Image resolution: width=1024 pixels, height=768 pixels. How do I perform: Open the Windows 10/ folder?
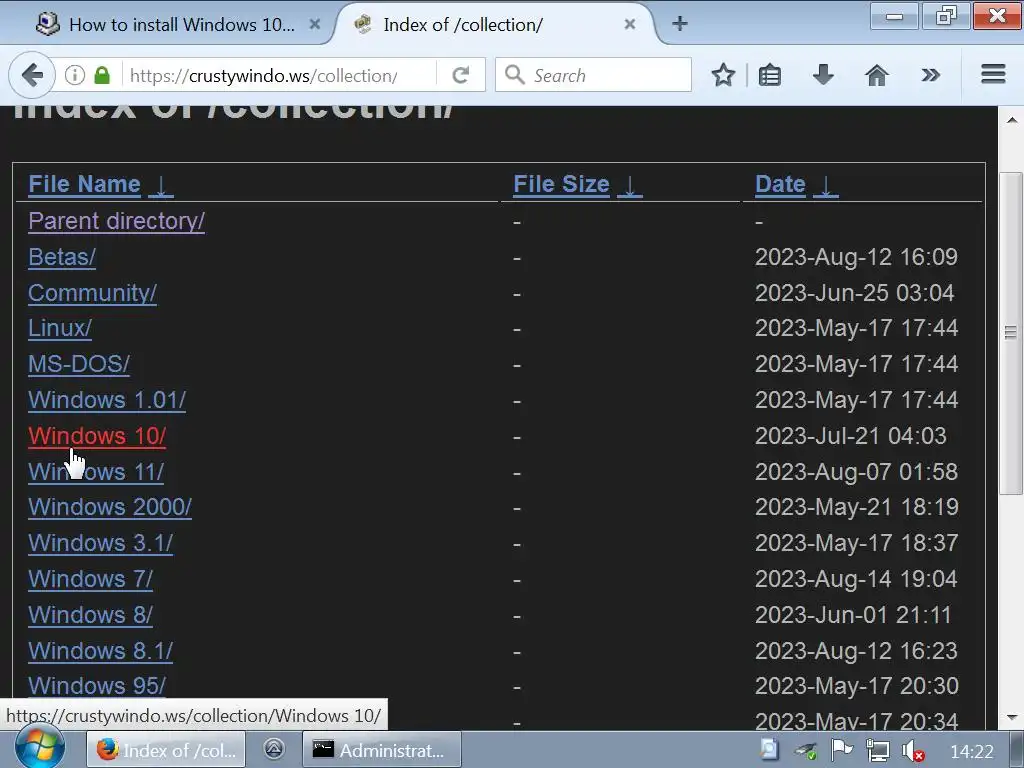(x=97, y=436)
